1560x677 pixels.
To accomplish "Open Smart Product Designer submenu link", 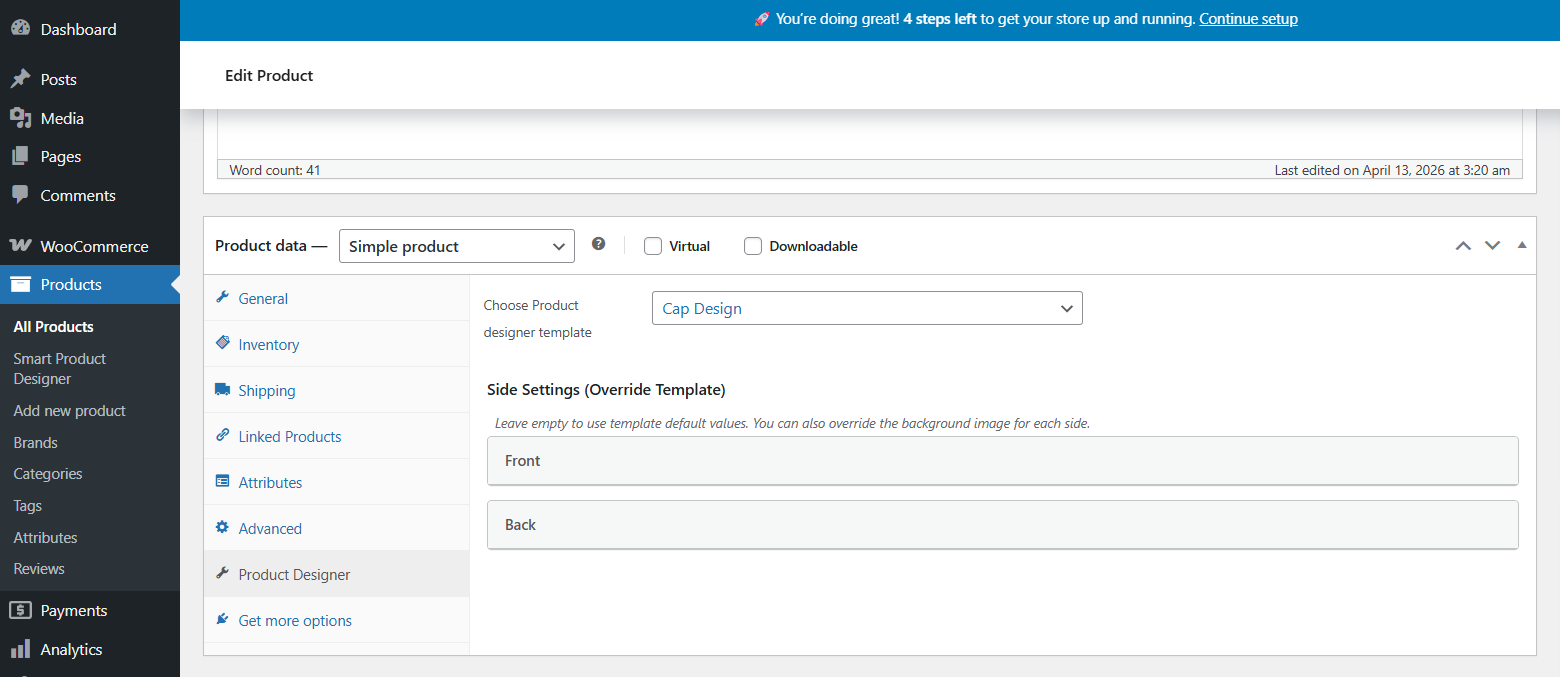I will (60, 368).
